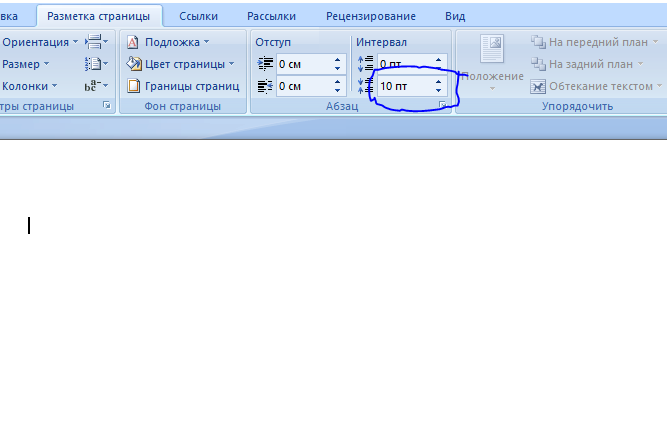The width and height of the screenshot is (667, 427).
Task: Open the Абзац dialog launcher
Action: point(443,104)
